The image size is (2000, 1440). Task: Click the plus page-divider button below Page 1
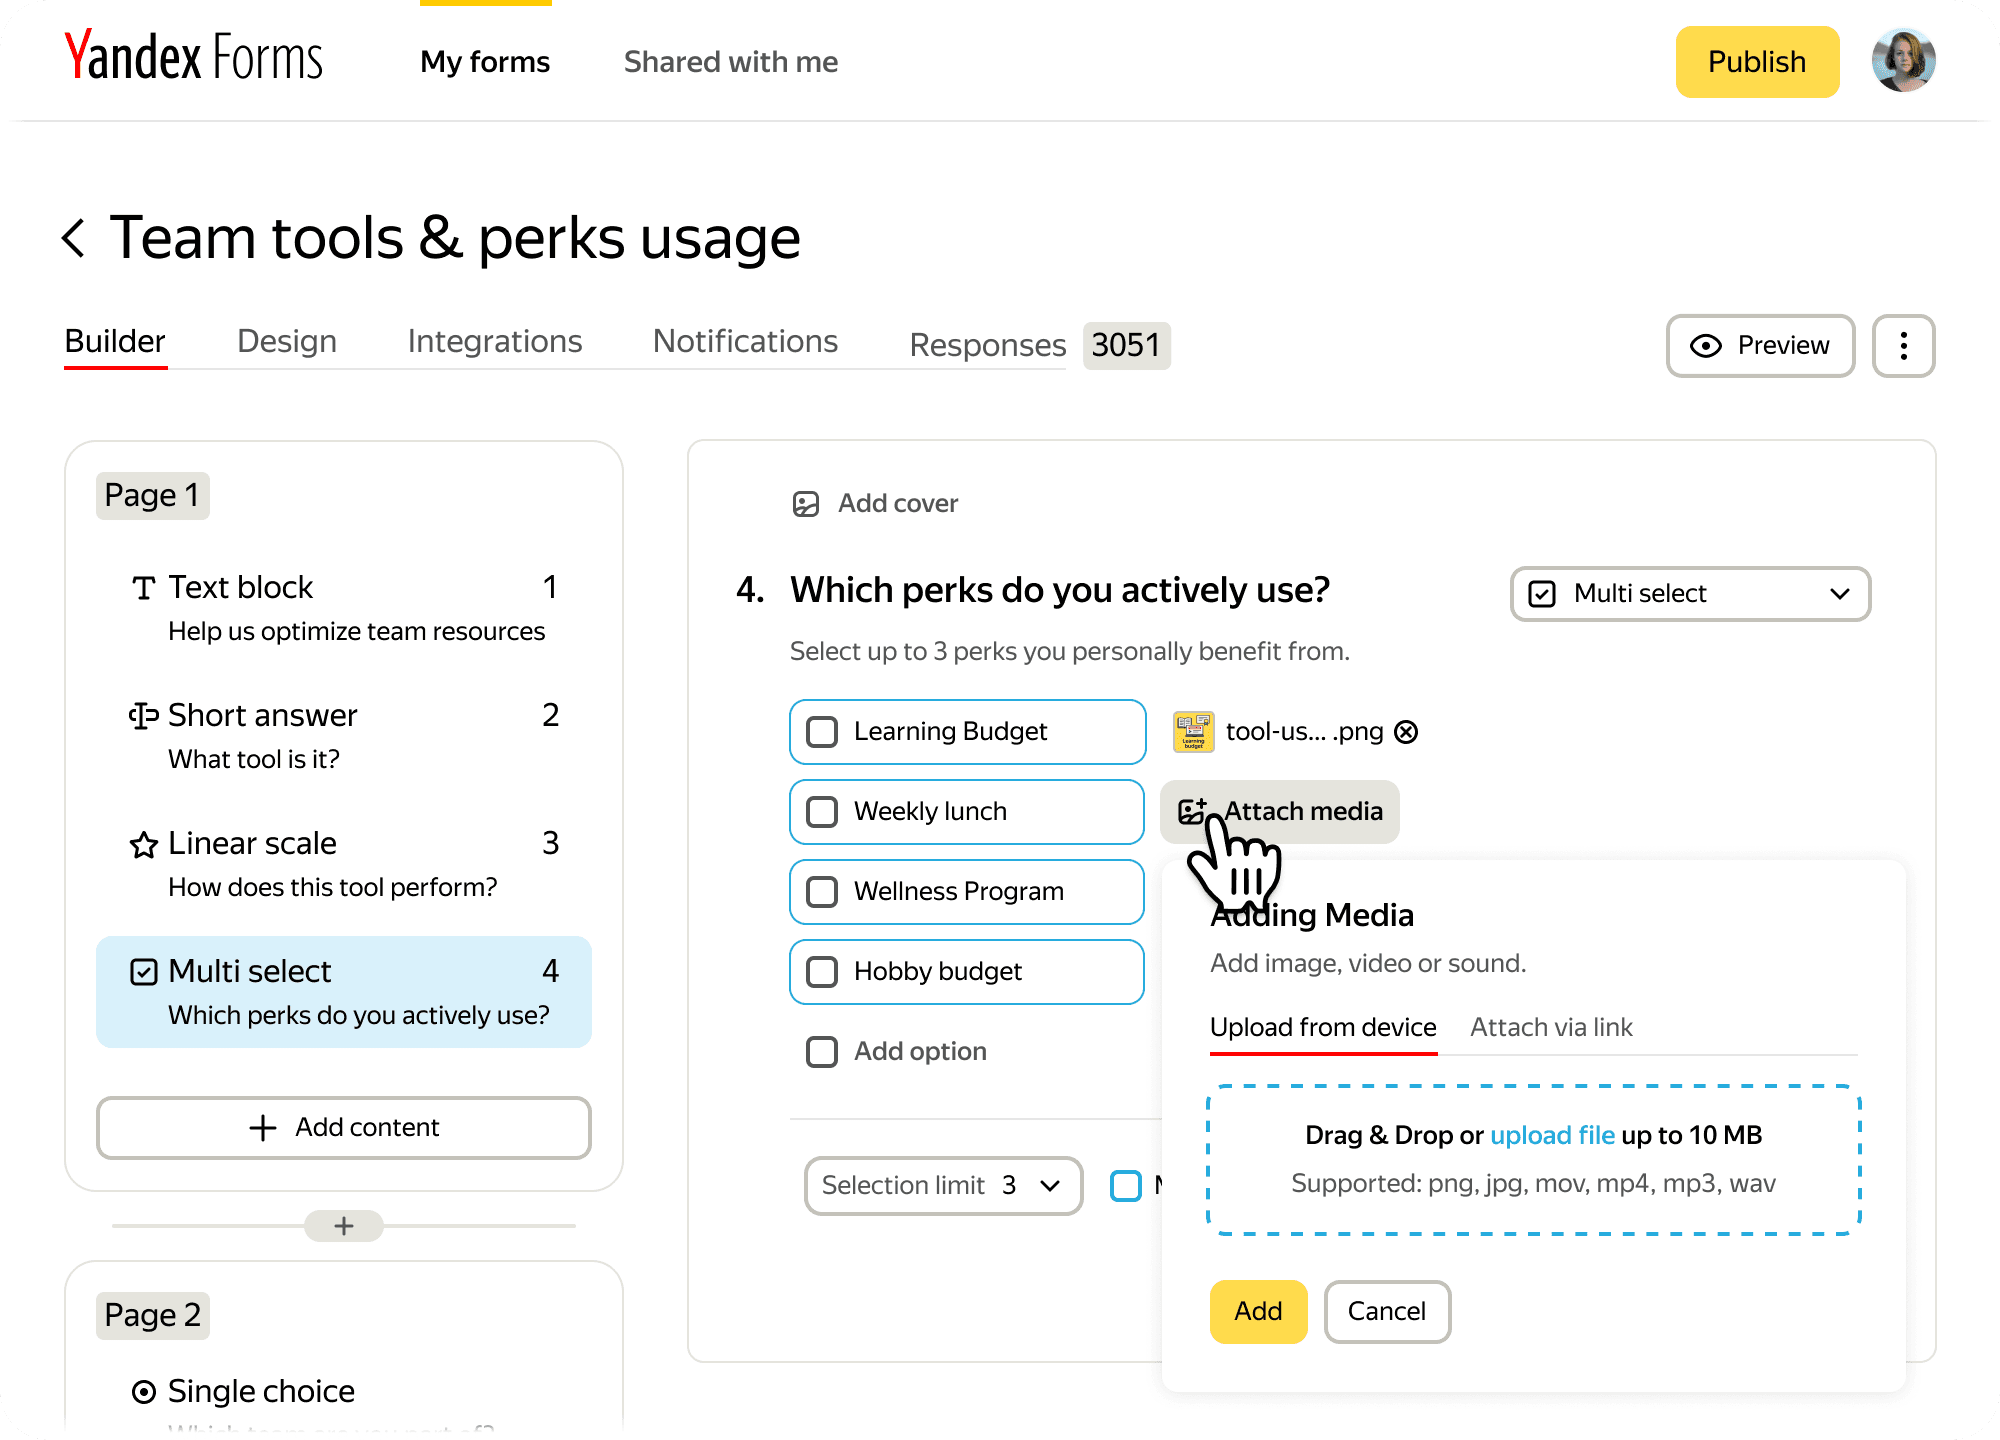(344, 1226)
